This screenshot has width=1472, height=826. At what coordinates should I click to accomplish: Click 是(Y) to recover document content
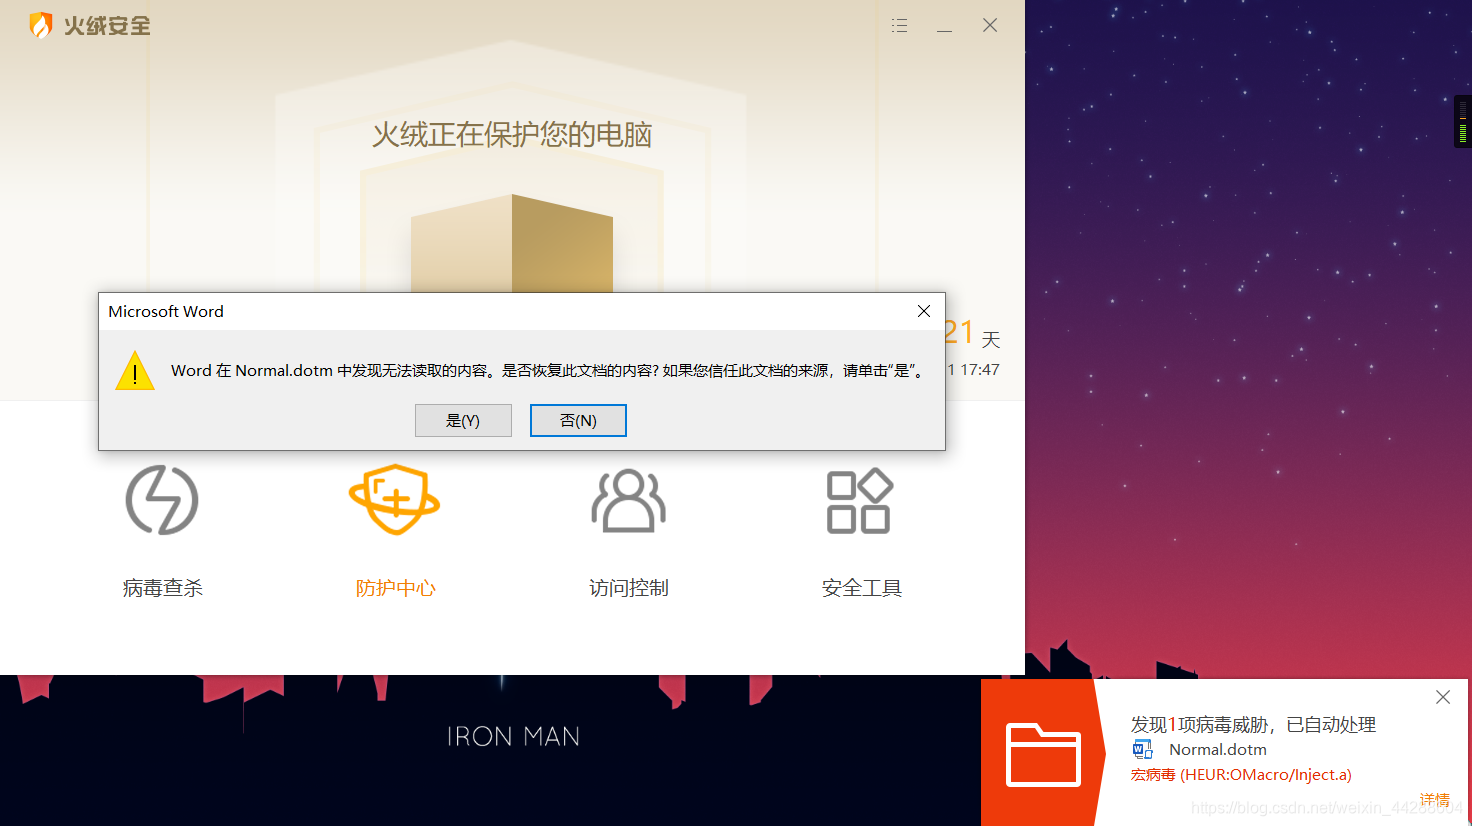[x=463, y=421]
